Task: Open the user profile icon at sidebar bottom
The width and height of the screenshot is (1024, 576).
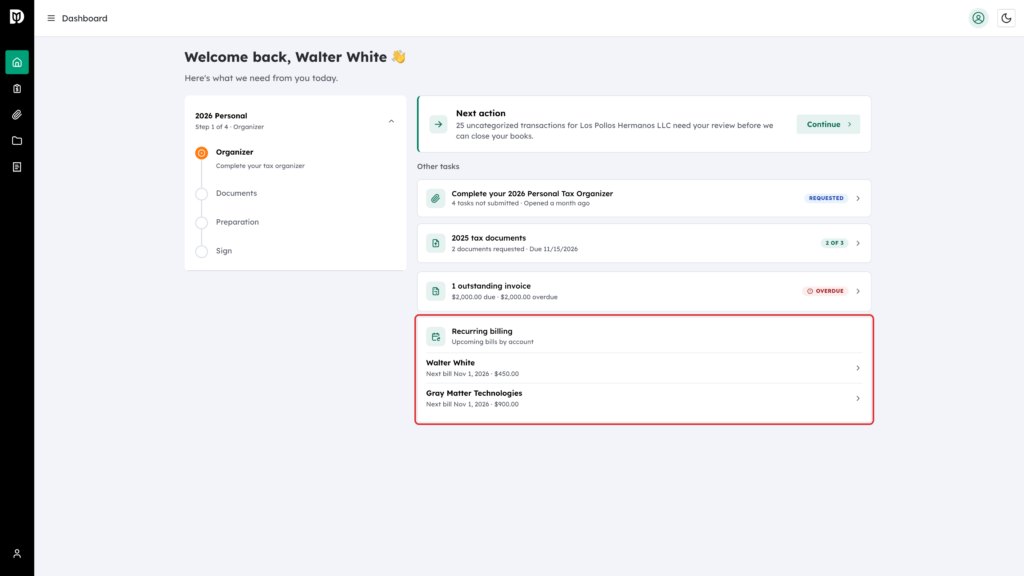Action: 17,554
